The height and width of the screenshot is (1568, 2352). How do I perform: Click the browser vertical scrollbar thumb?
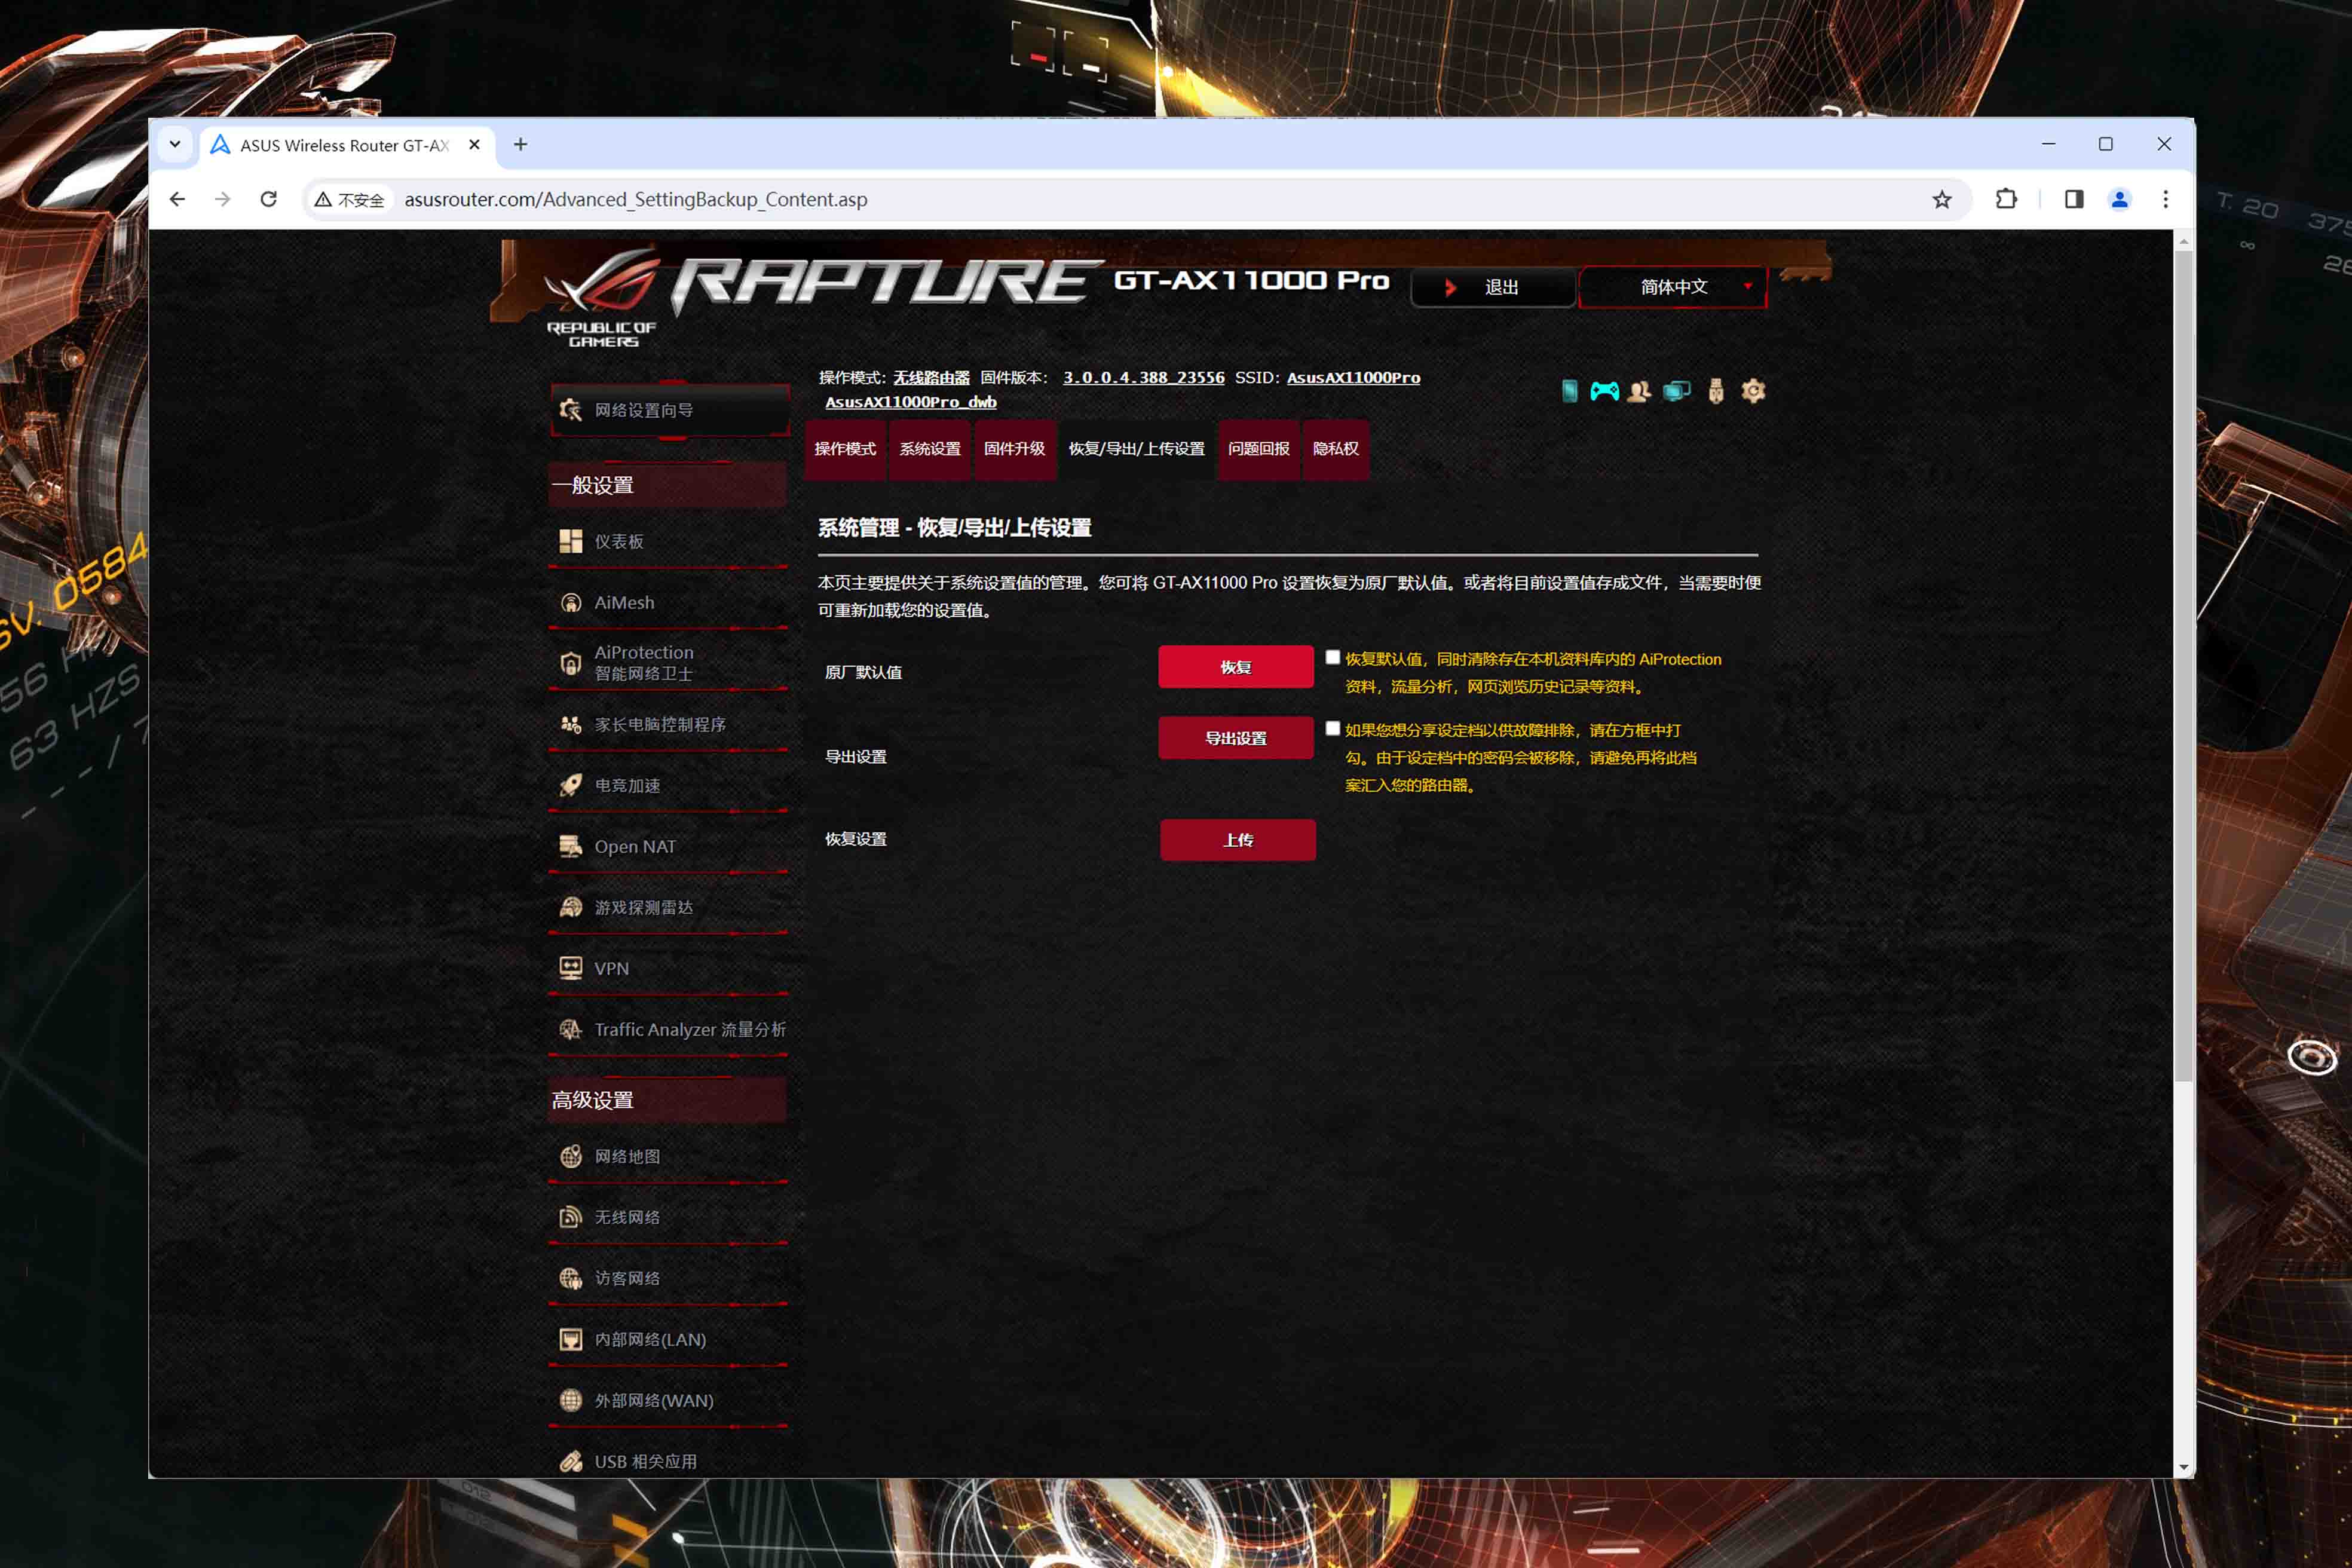pos(2183,665)
